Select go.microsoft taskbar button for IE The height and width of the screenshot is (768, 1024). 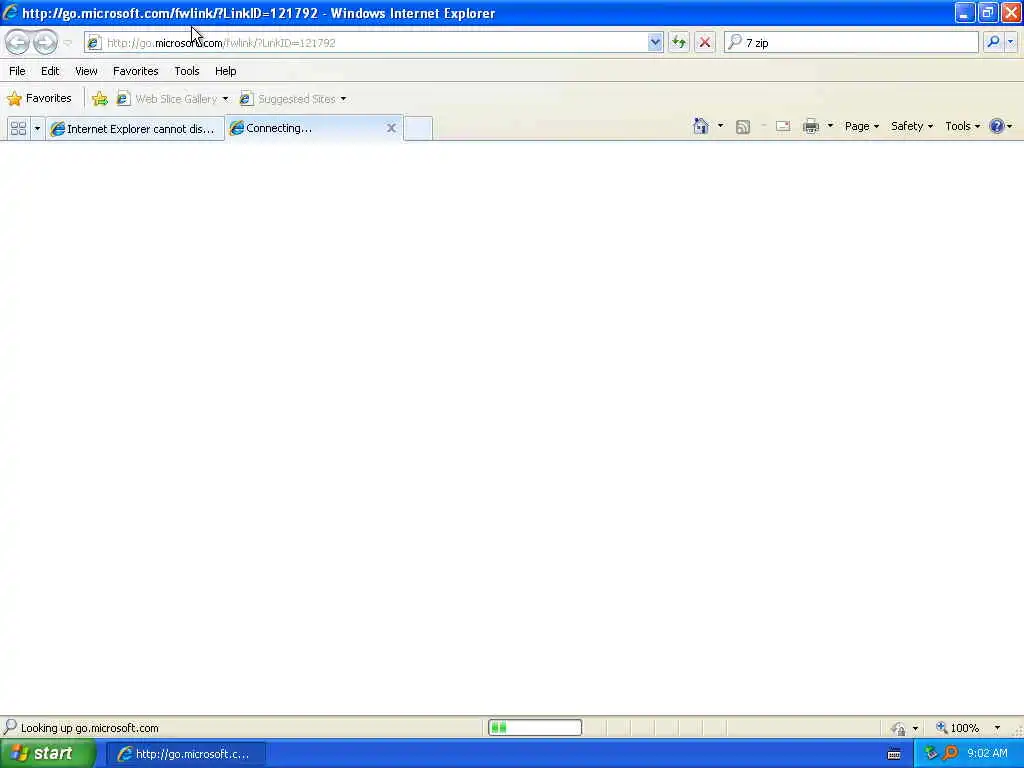point(186,754)
